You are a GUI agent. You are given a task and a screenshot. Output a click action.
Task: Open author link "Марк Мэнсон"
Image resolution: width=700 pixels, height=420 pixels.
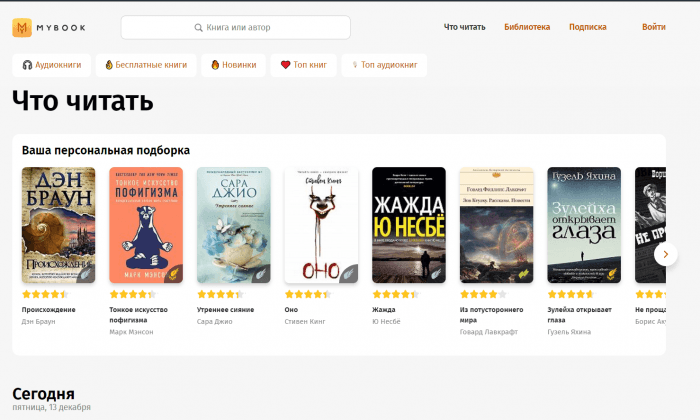(131, 332)
